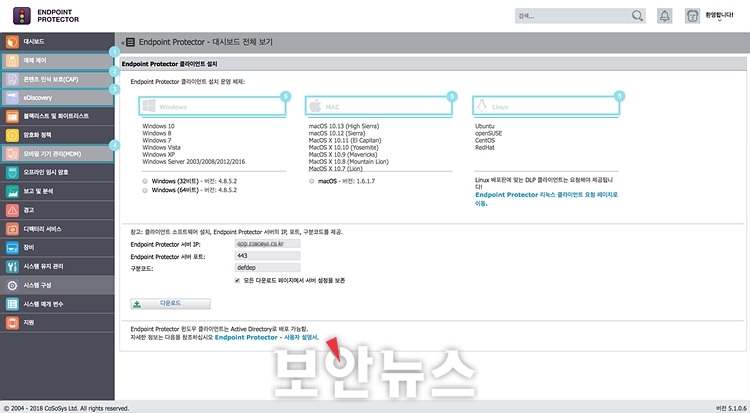The height and width of the screenshot is (413, 750).
Task: Open the 경고 warning triangle icon
Action: [x=12, y=210]
